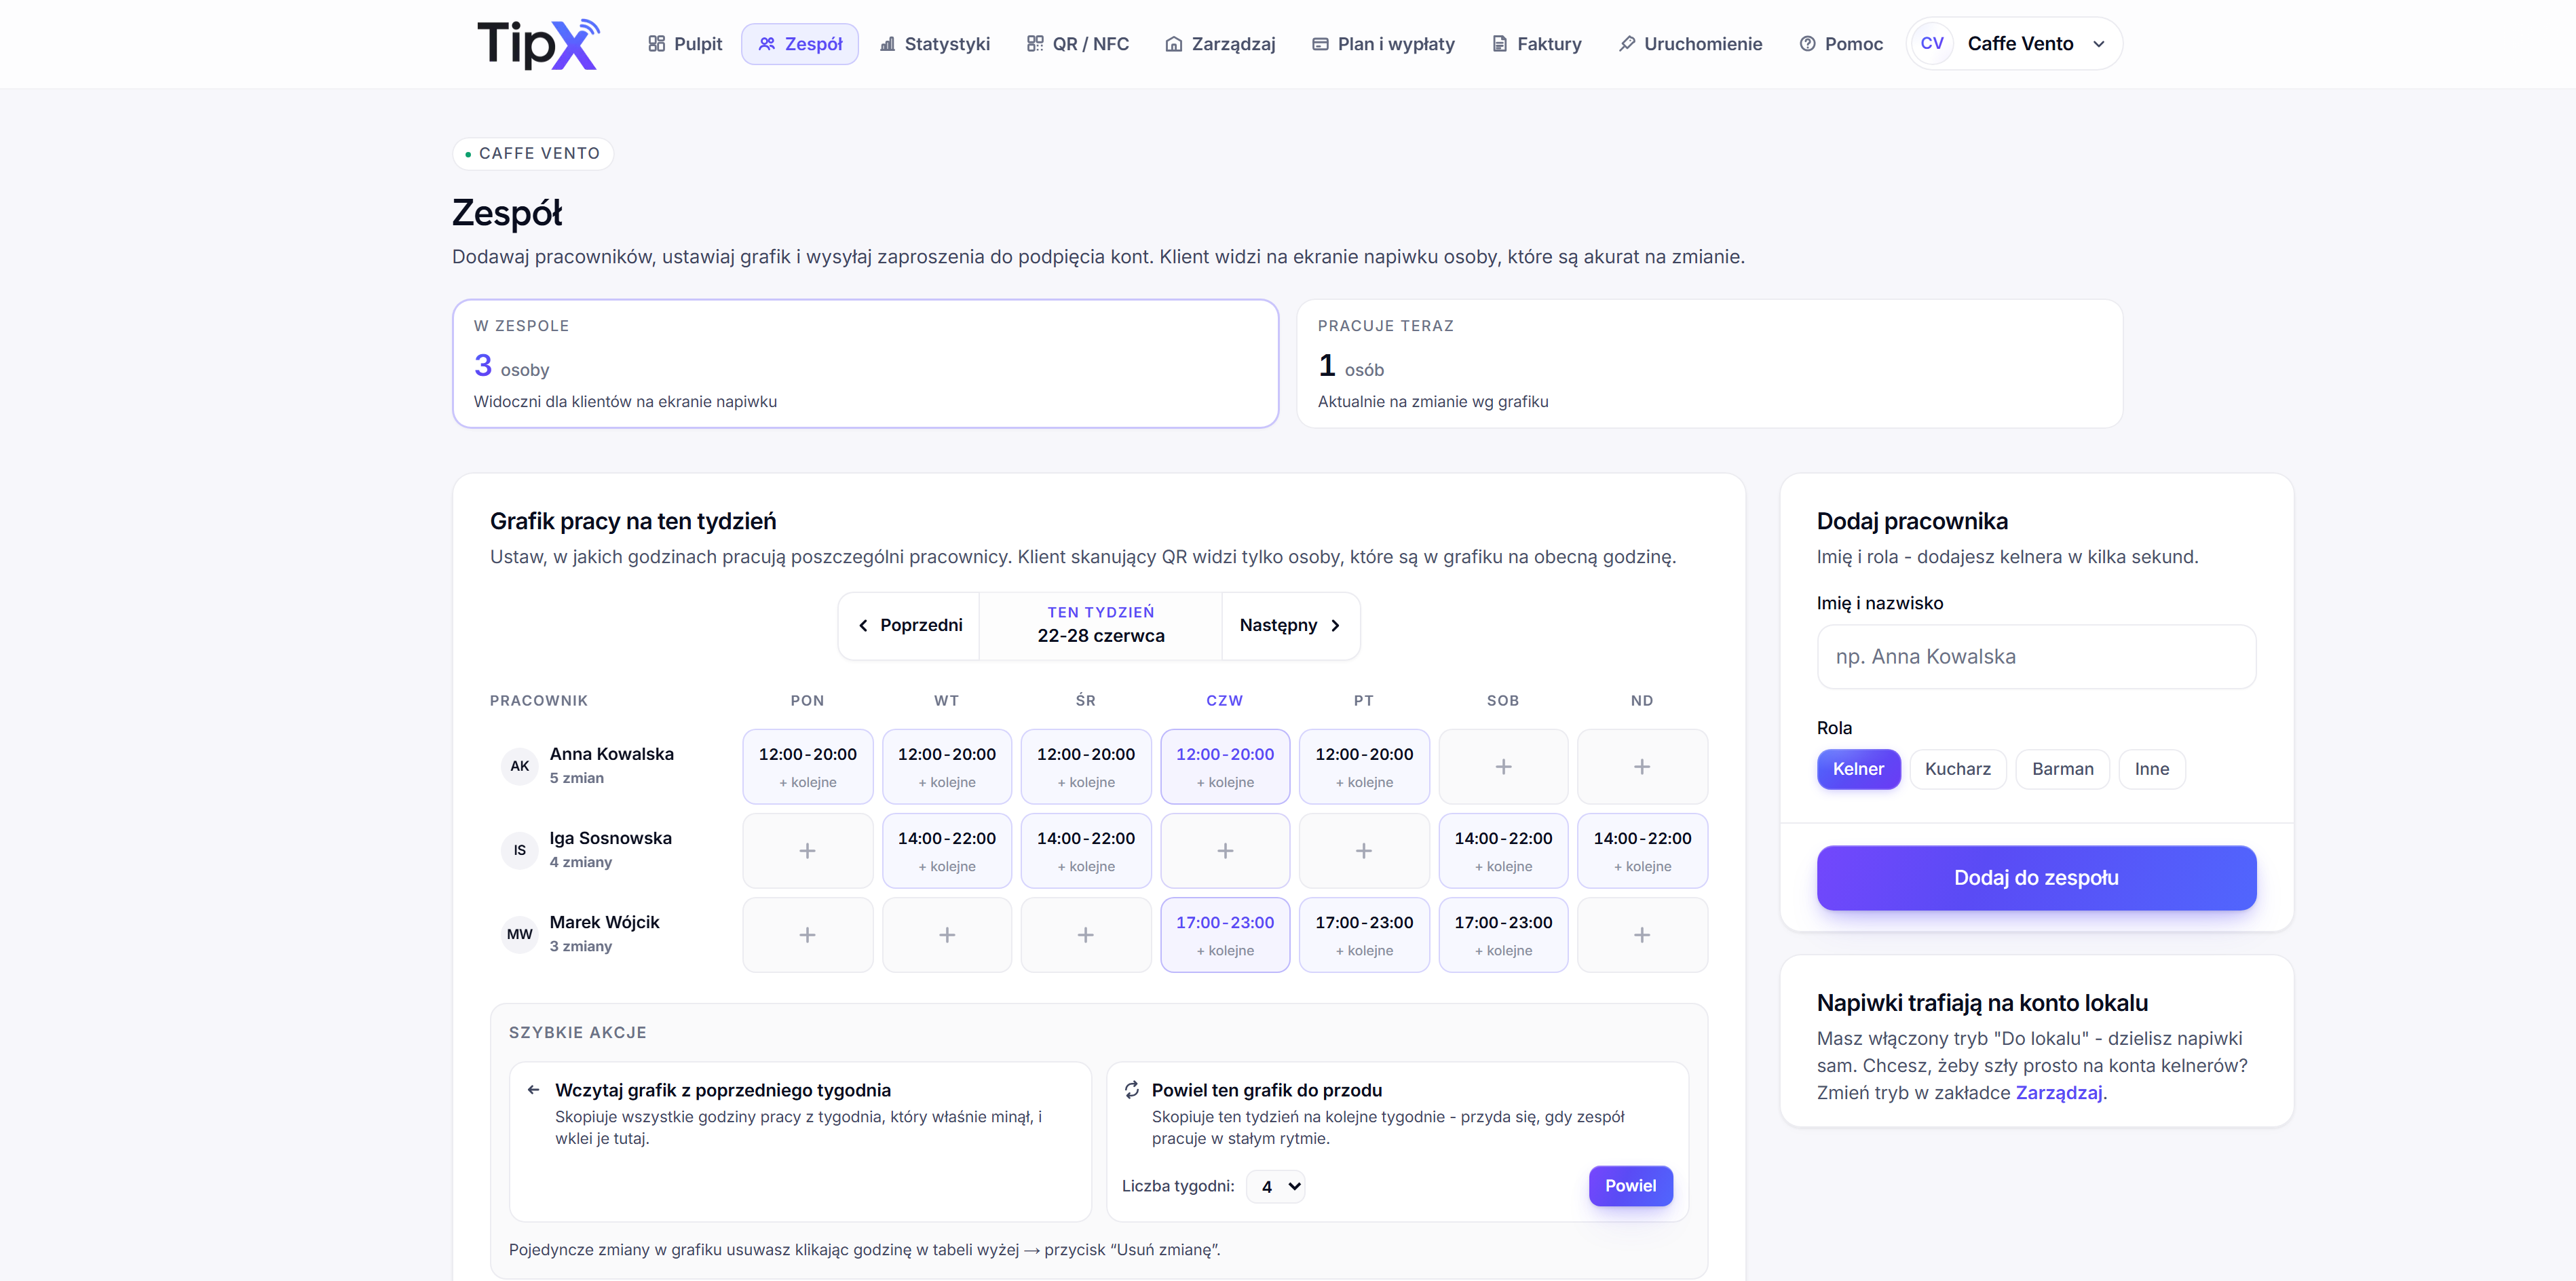Follow the Zarządzaj link in tips note
The image size is (2576, 1281).
point(2058,1094)
